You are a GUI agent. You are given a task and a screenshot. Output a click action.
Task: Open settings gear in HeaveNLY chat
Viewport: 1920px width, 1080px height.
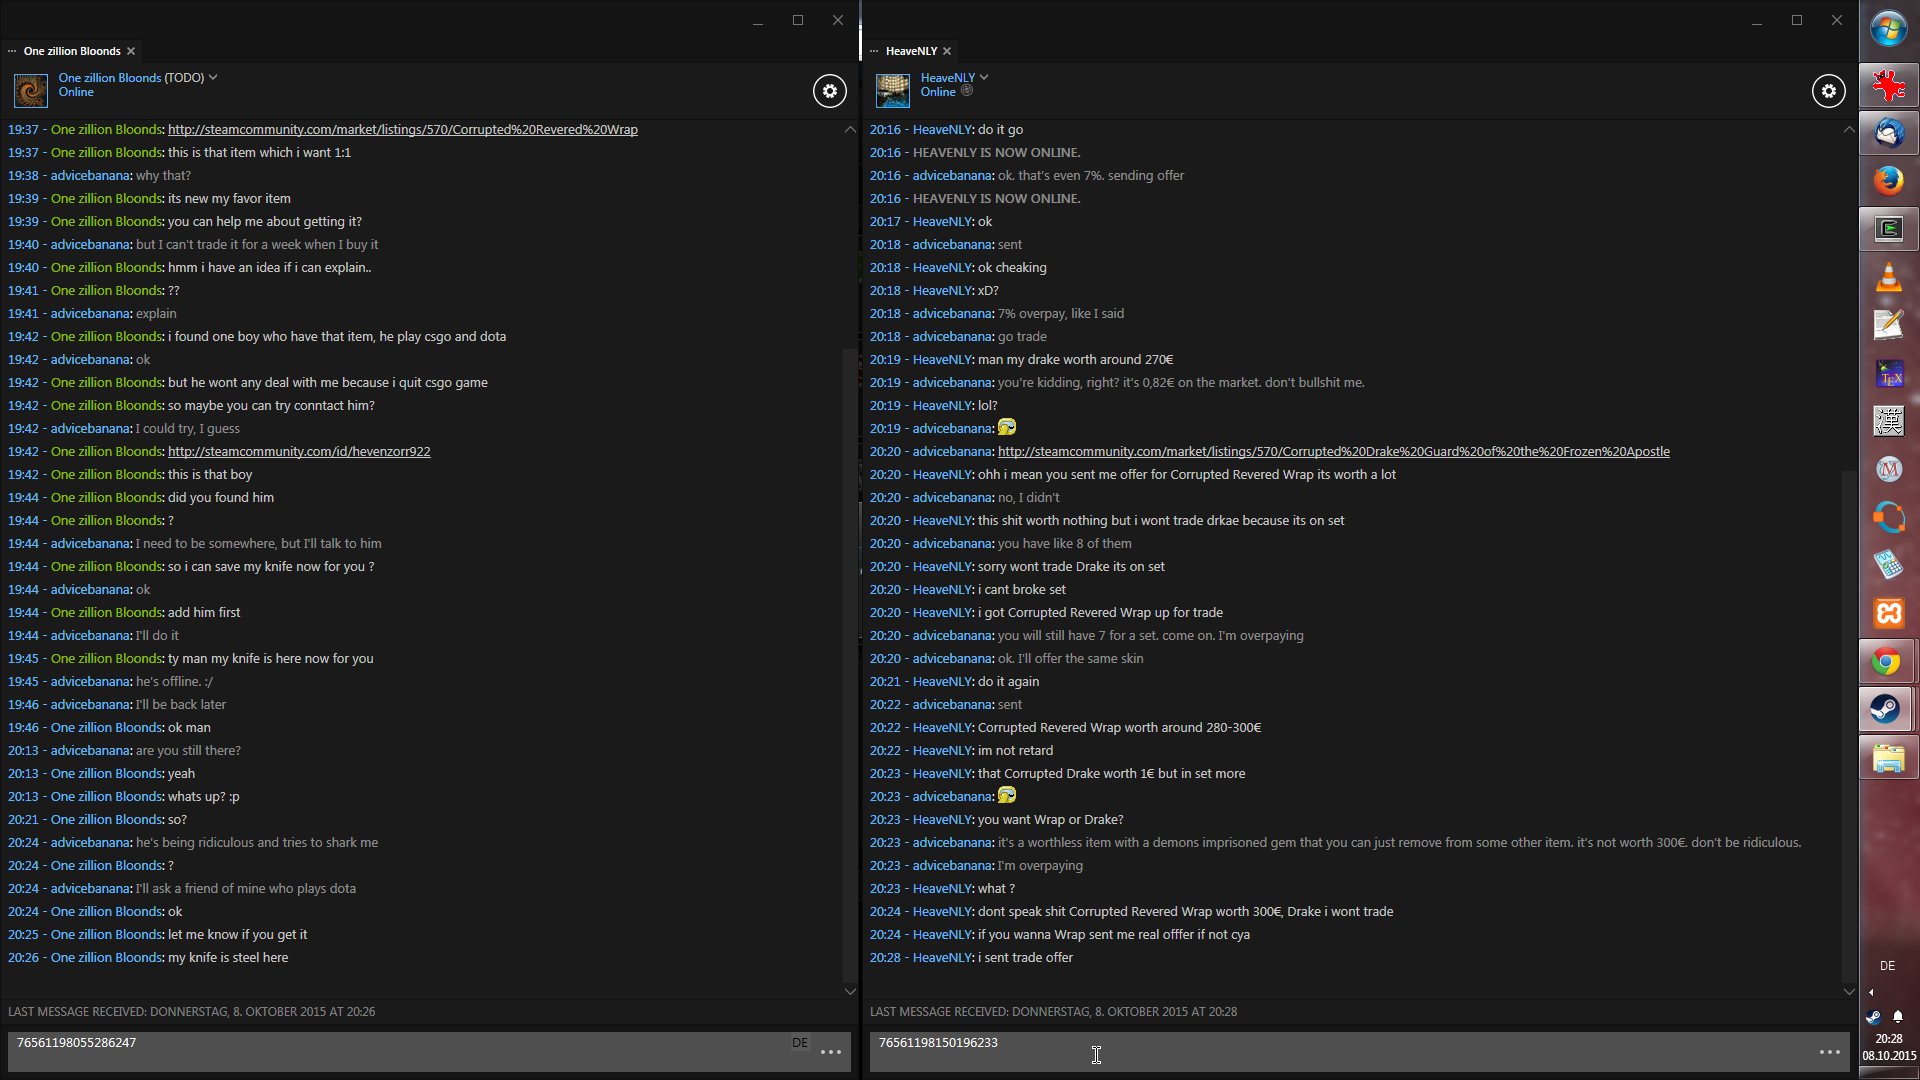pos(1828,91)
